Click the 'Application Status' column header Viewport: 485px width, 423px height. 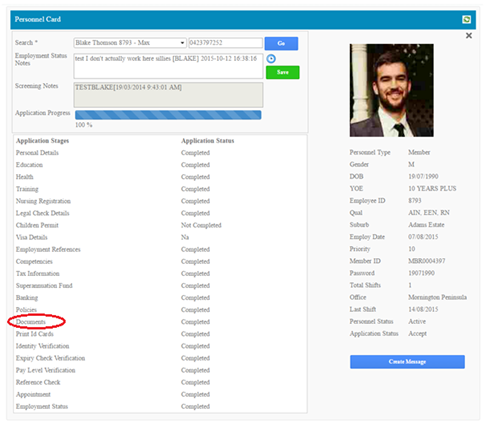coord(208,141)
